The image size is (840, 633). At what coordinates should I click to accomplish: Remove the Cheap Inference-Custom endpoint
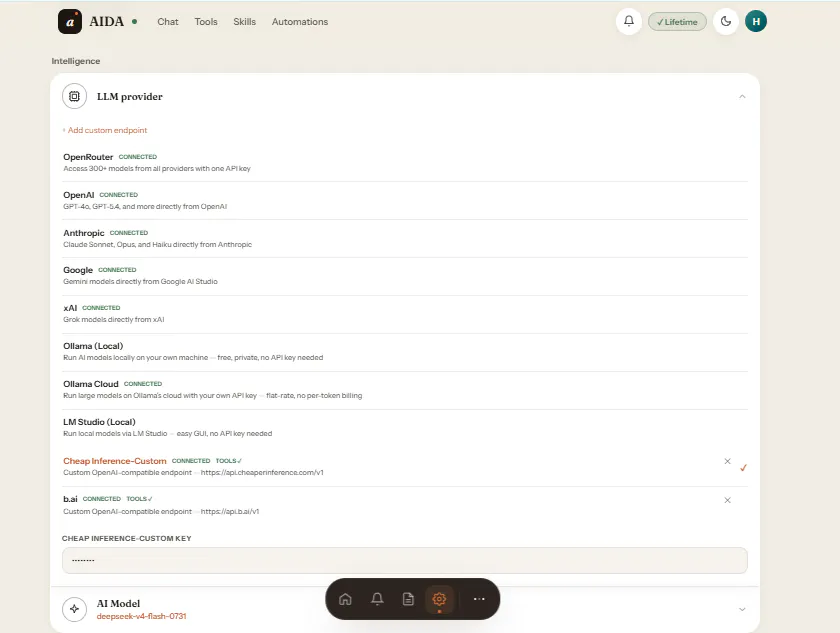tap(728, 461)
